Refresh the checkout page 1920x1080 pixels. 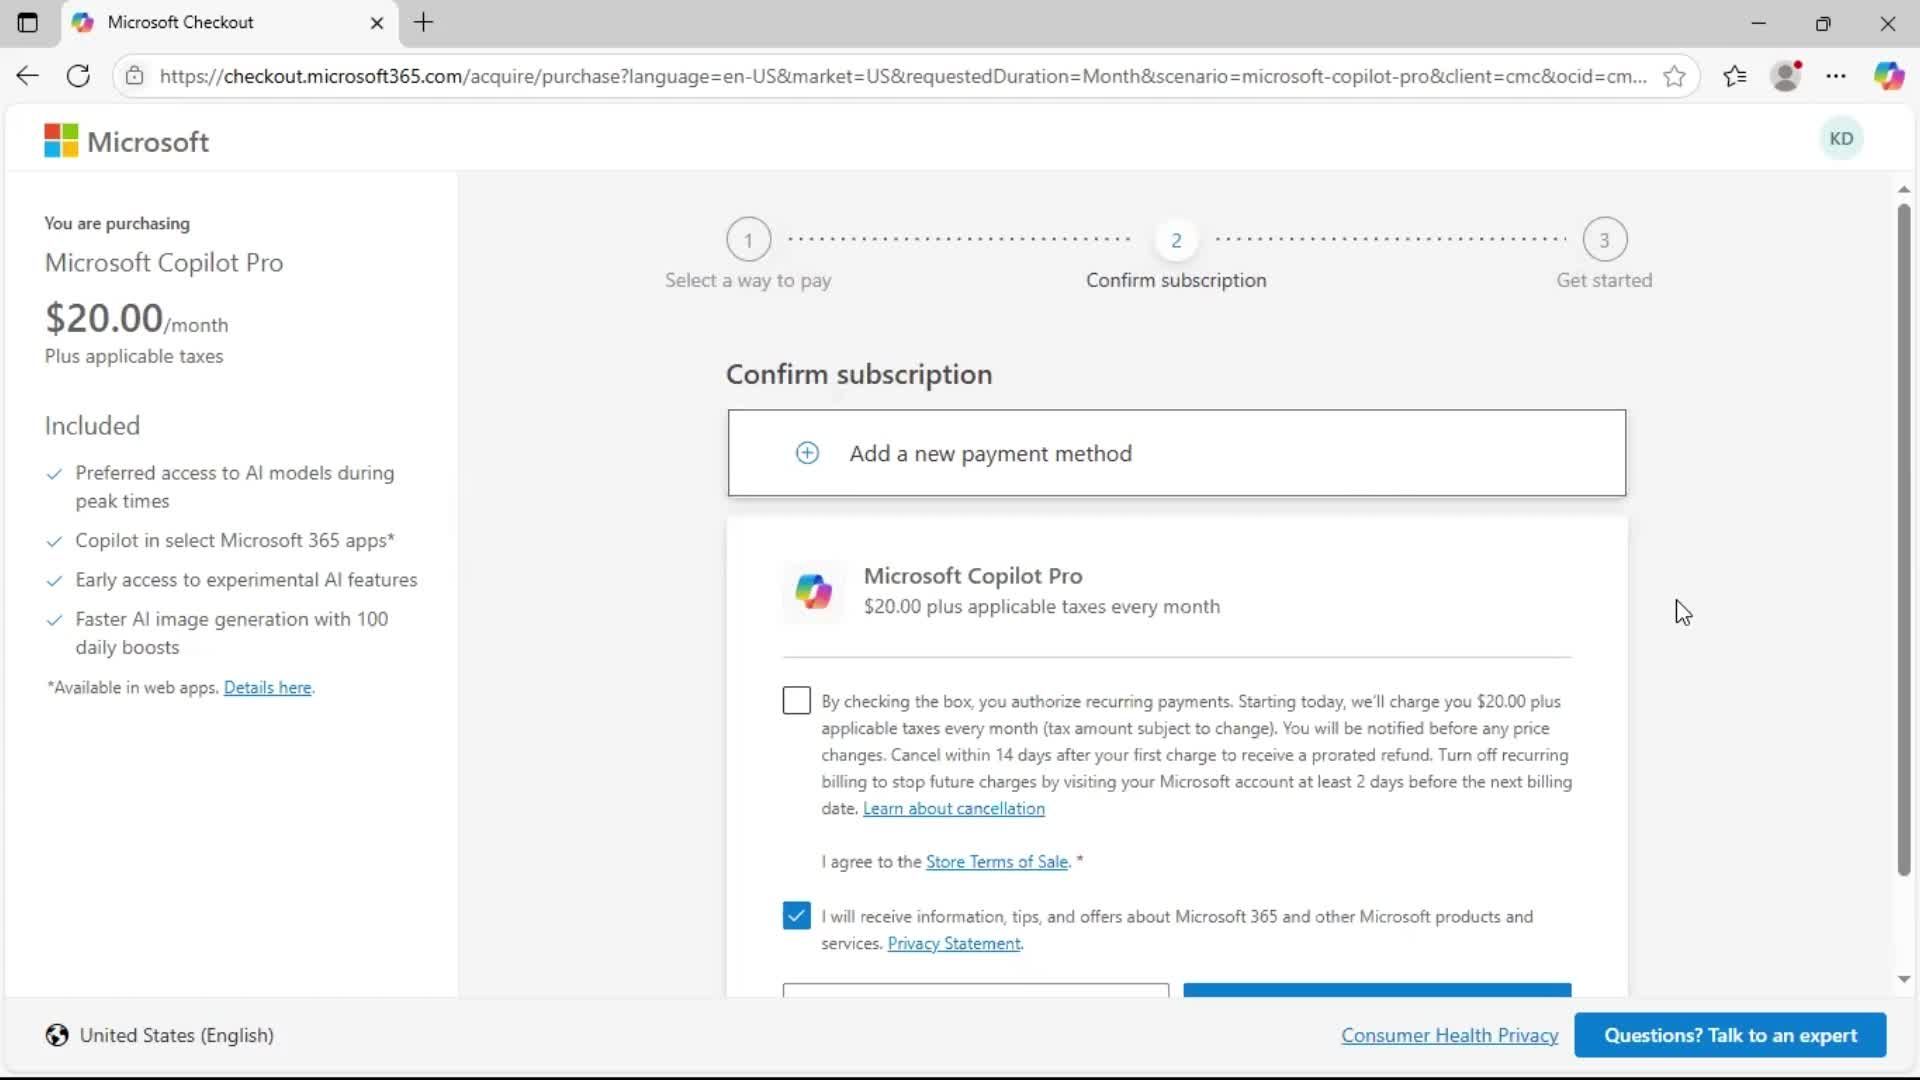(x=78, y=76)
